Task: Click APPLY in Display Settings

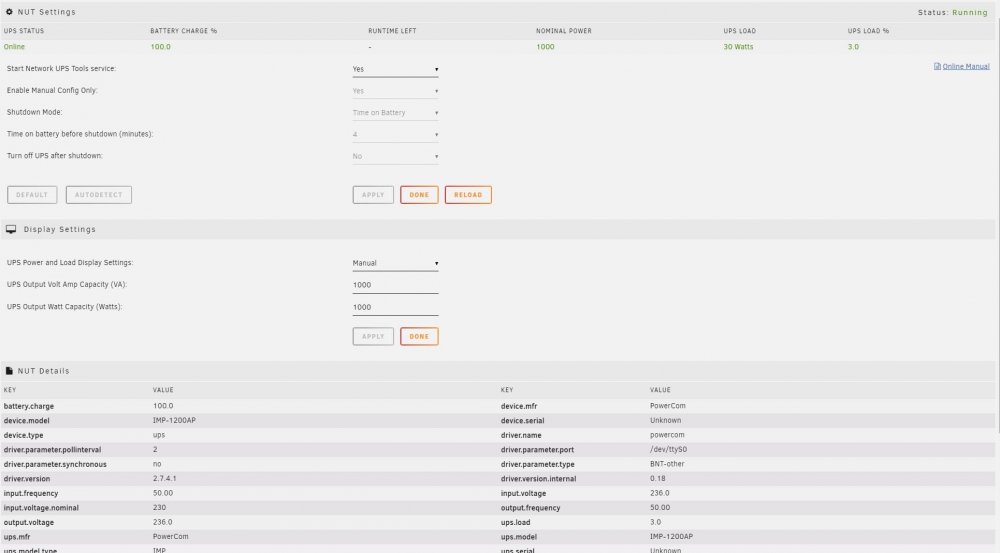Action: click(373, 336)
